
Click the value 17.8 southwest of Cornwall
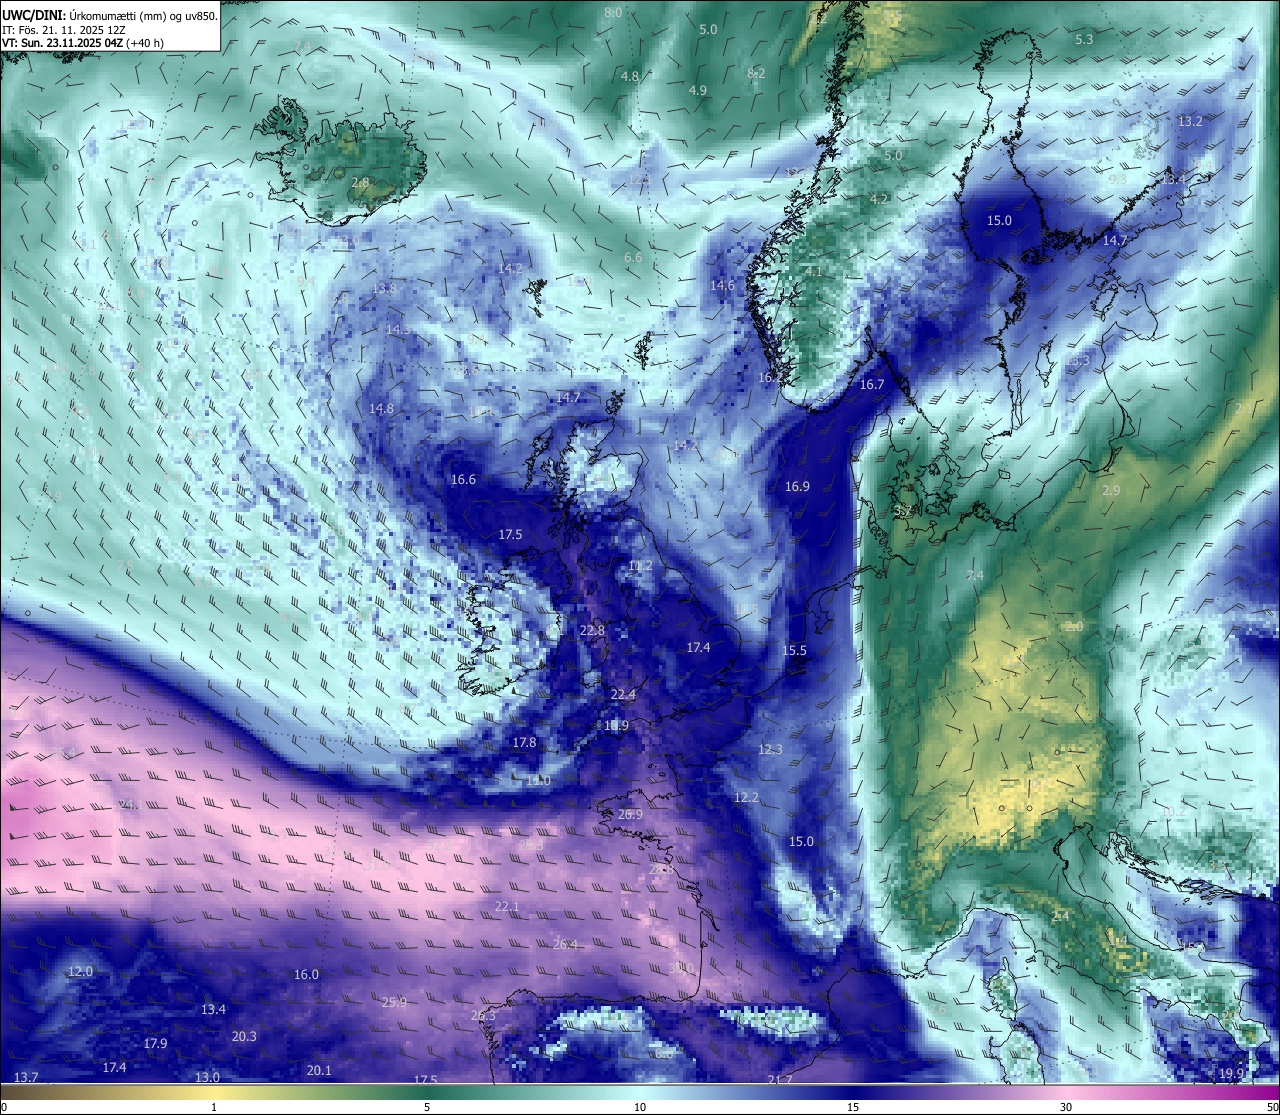click(x=524, y=743)
